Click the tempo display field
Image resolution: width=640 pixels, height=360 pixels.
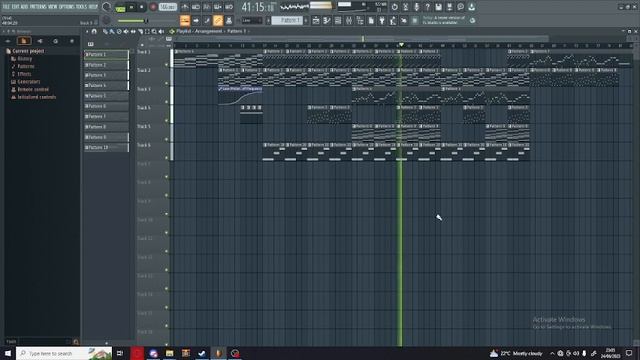tap(168, 7)
